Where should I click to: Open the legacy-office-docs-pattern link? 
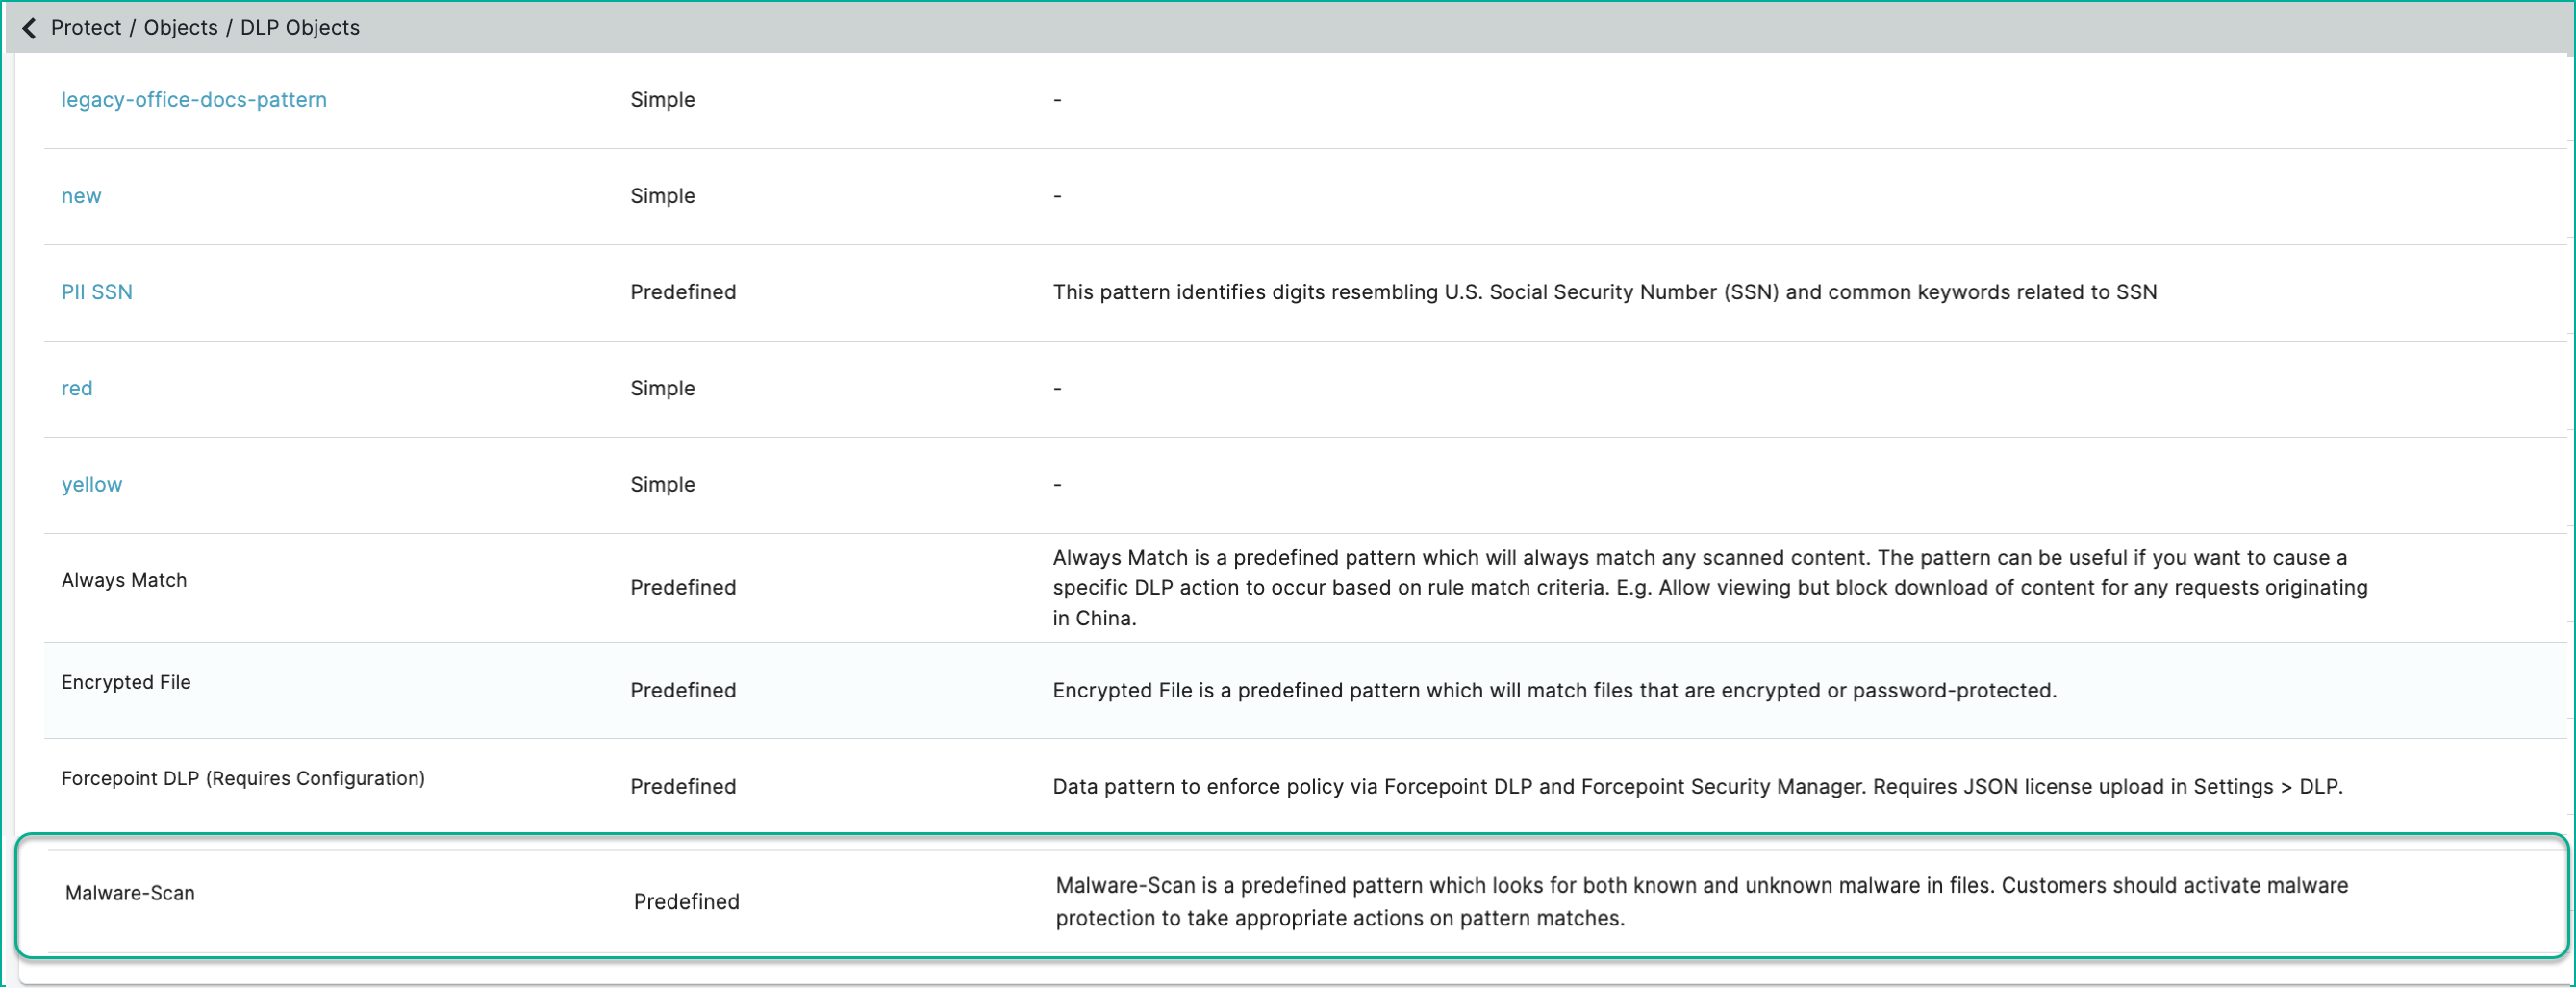pyautogui.click(x=194, y=100)
